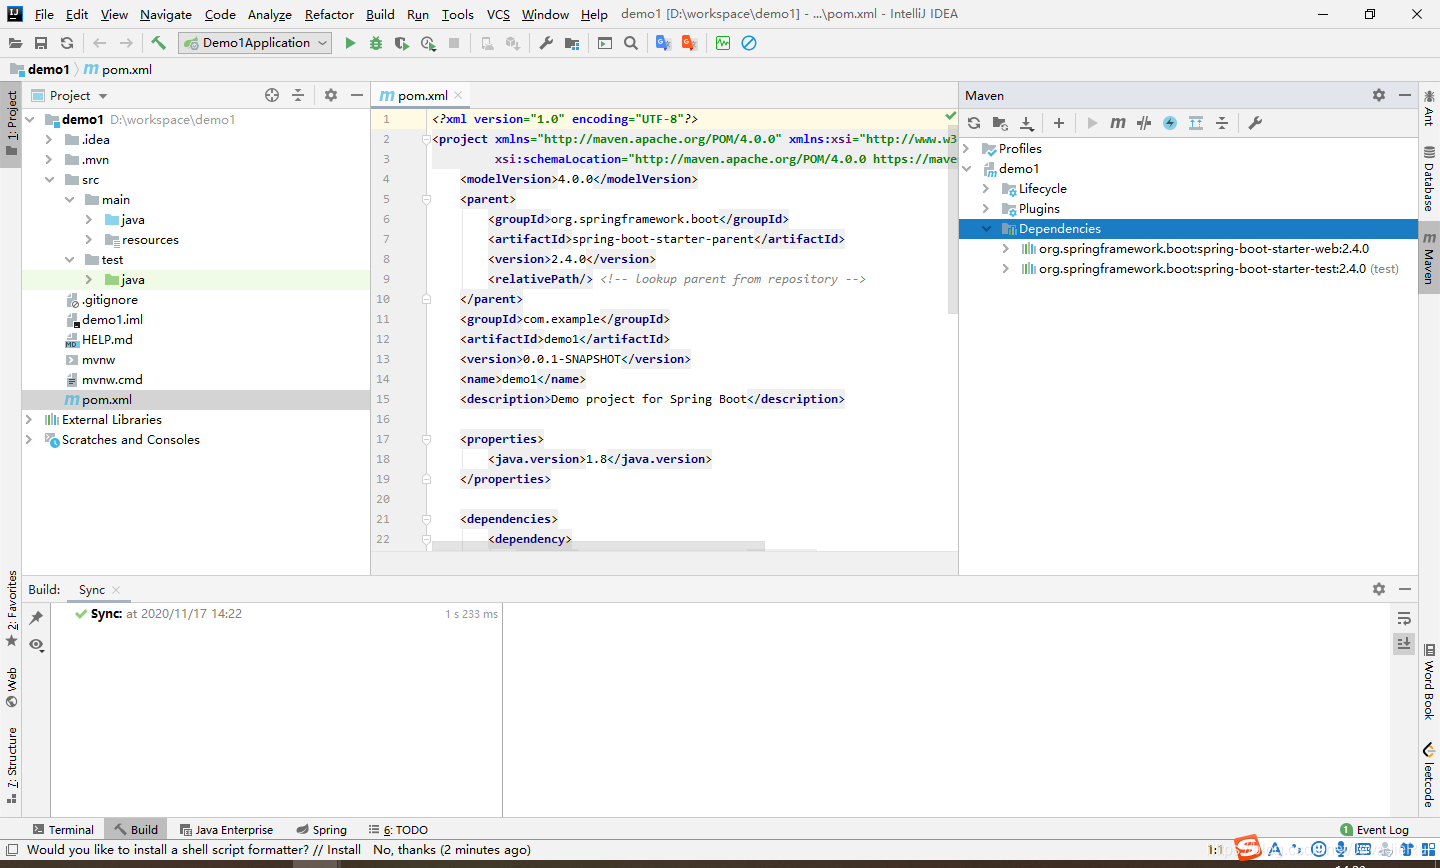Open Settings wrench in main toolbar

[x=546, y=43]
